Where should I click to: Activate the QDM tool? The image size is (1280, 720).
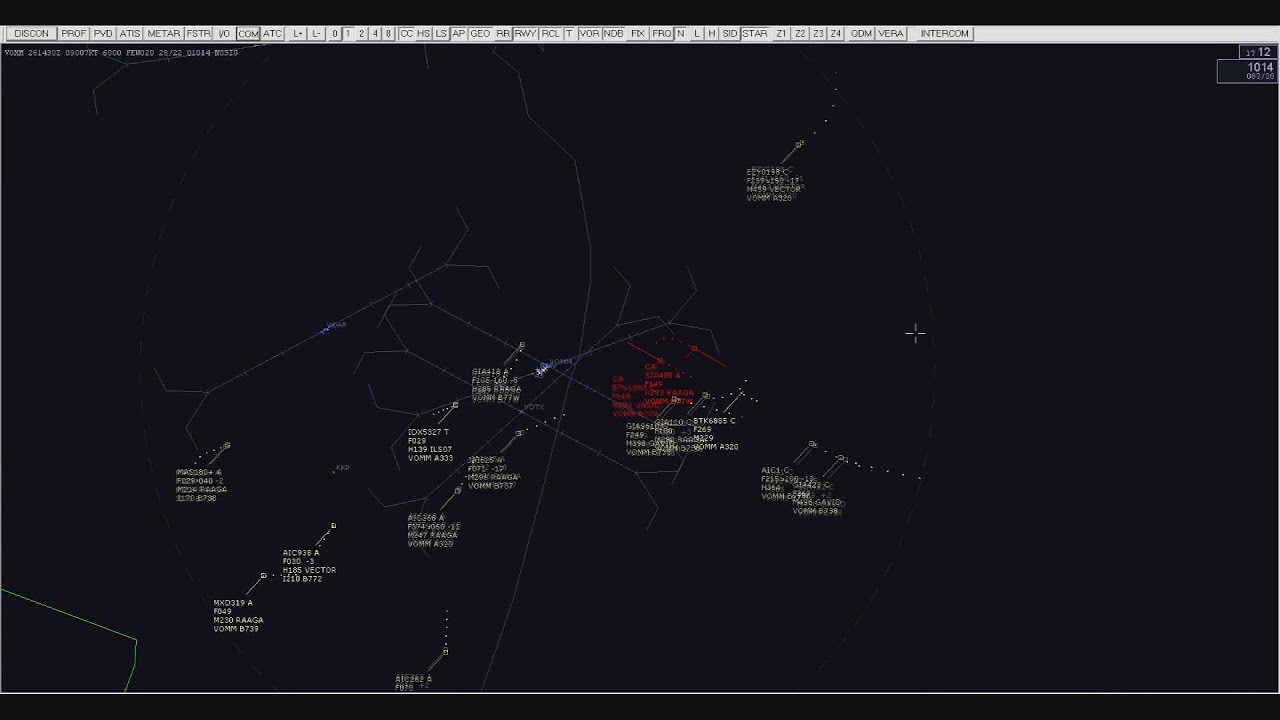click(x=861, y=34)
